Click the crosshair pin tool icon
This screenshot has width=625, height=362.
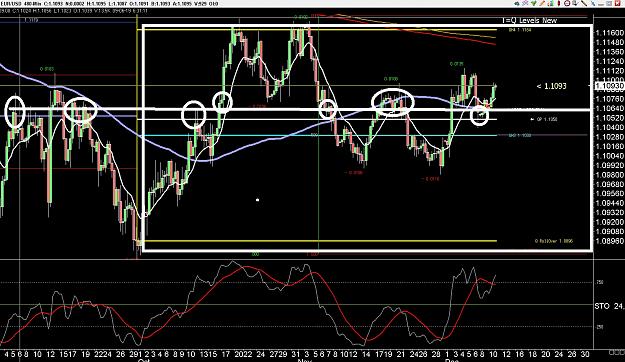[x=525, y=3]
